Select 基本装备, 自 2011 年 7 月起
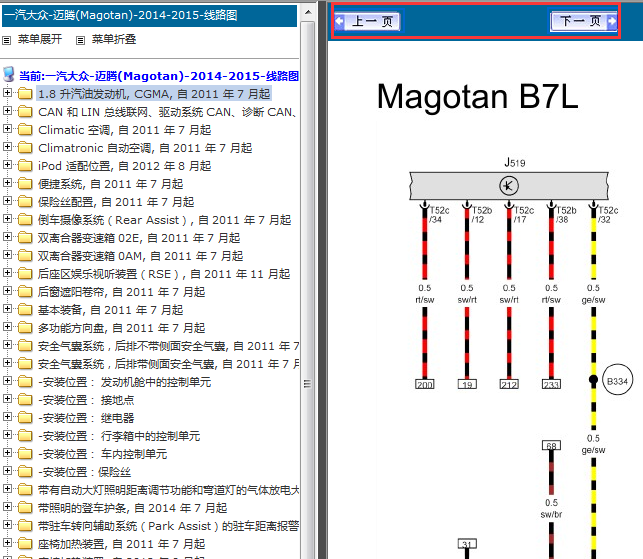 111,310
